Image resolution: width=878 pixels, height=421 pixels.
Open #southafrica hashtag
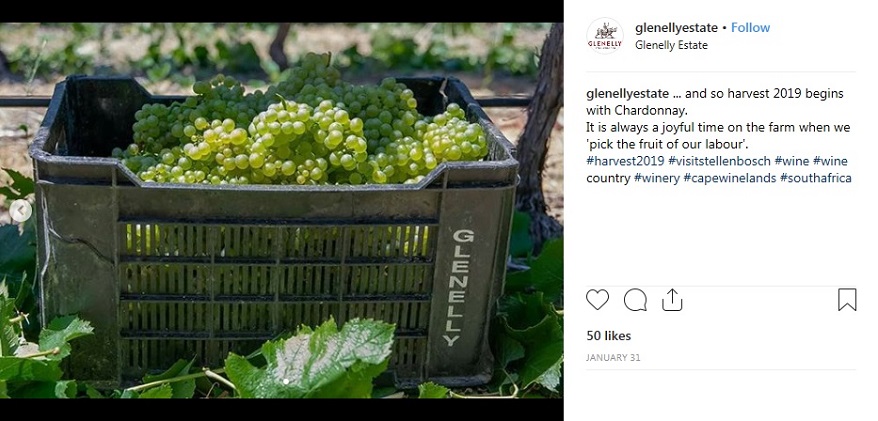[816, 178]
